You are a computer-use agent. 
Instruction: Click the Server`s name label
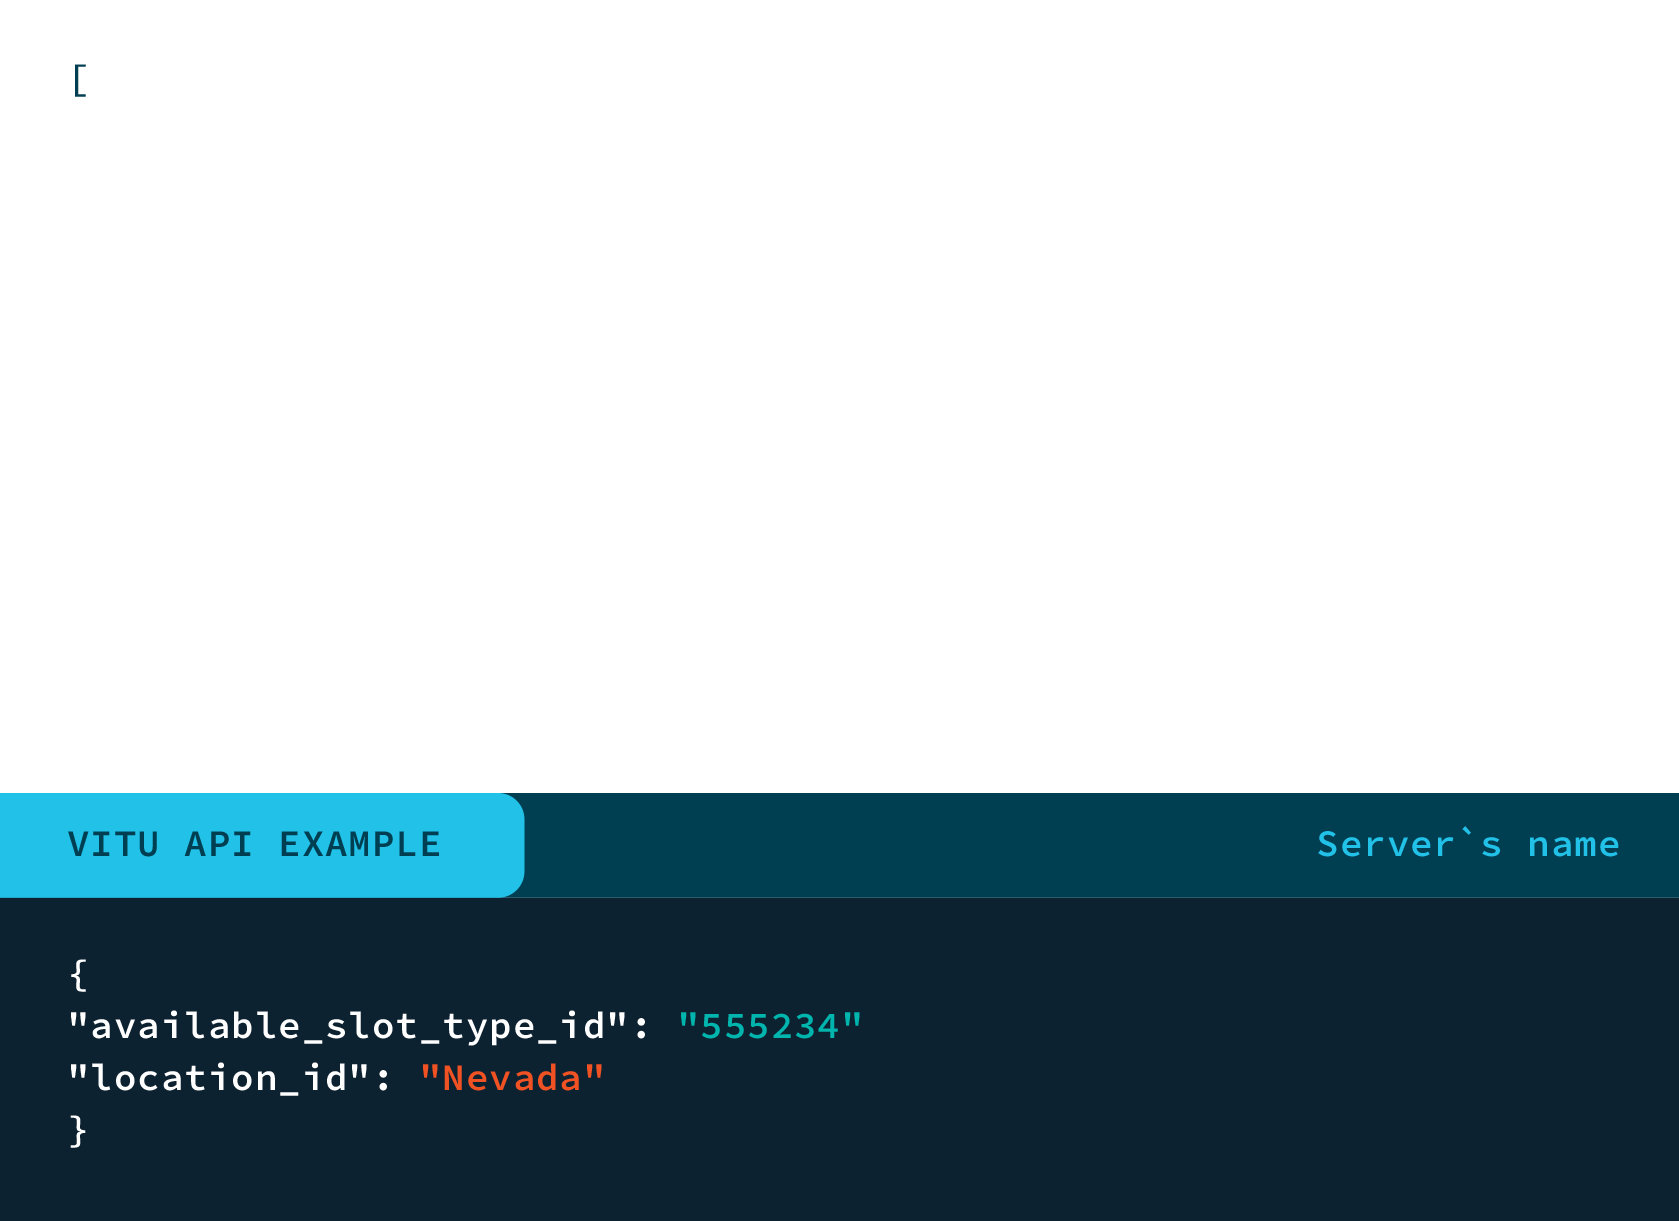[1468, 844]
